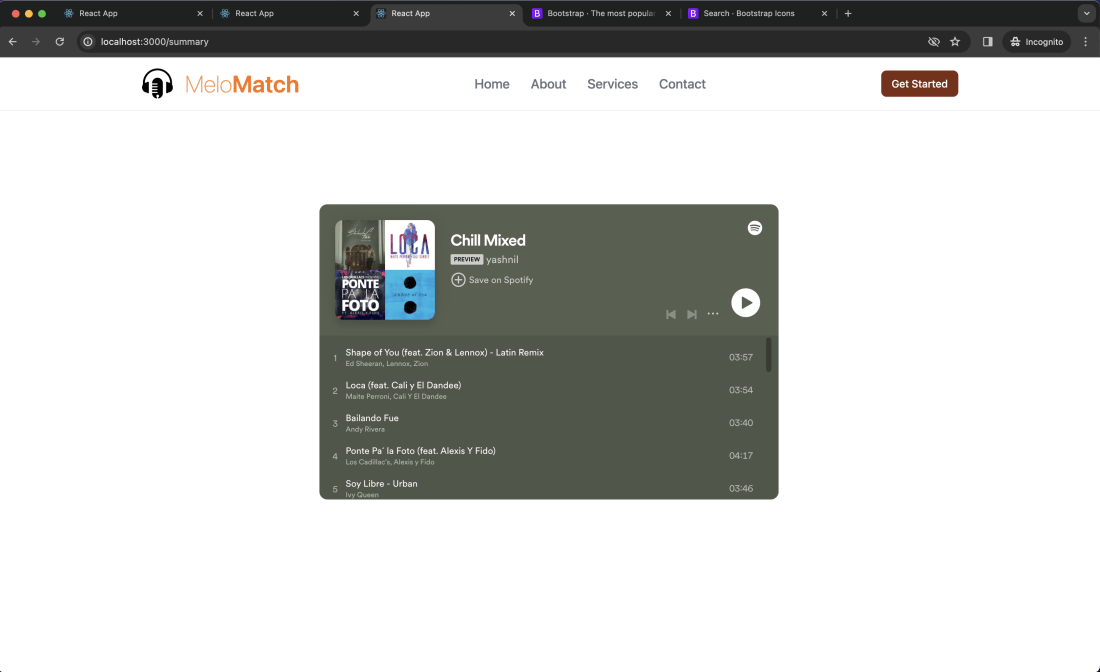Select track Bailando Fue

point(372,418)
